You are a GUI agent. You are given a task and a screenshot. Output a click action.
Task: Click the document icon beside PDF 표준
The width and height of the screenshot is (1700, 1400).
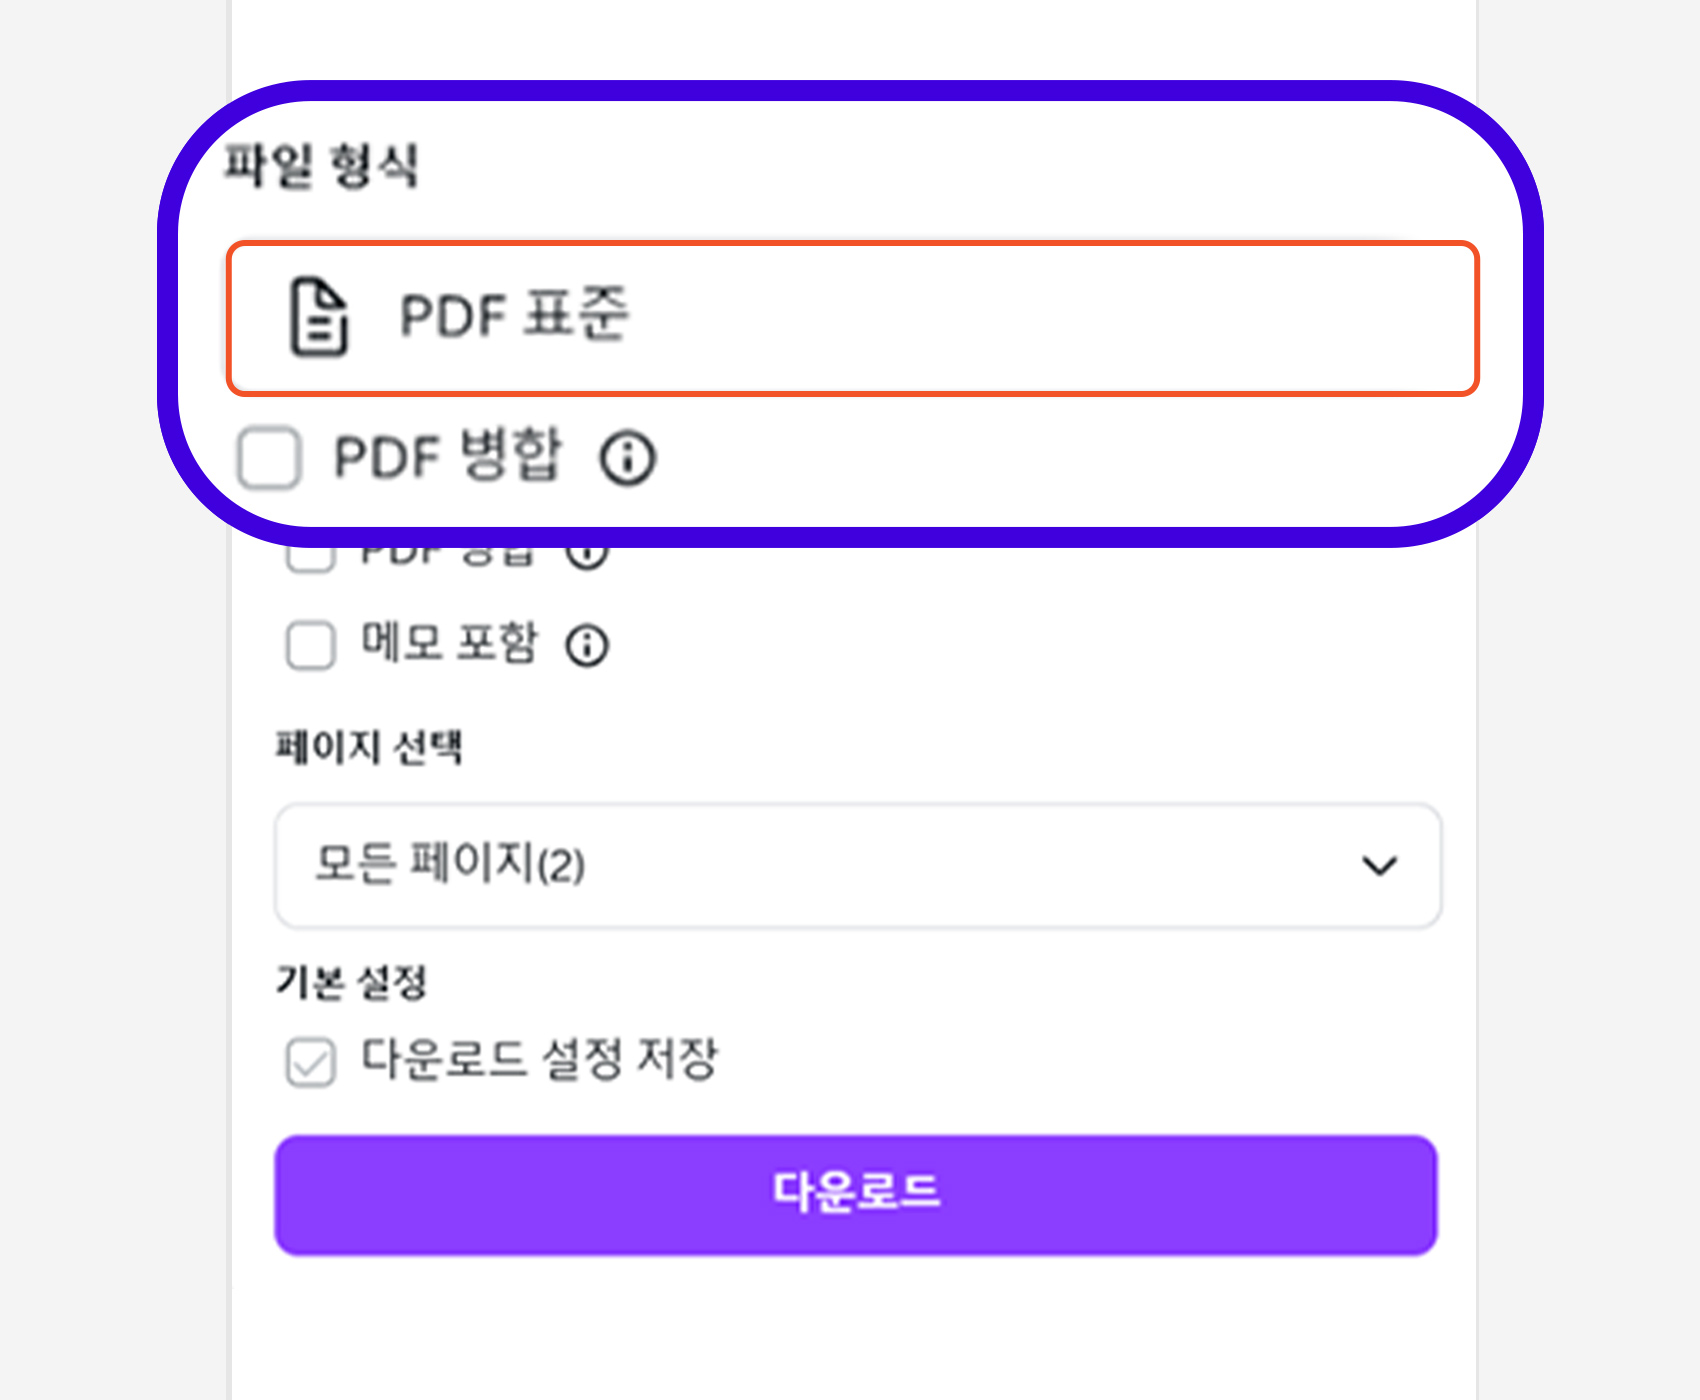click(319, 318)
